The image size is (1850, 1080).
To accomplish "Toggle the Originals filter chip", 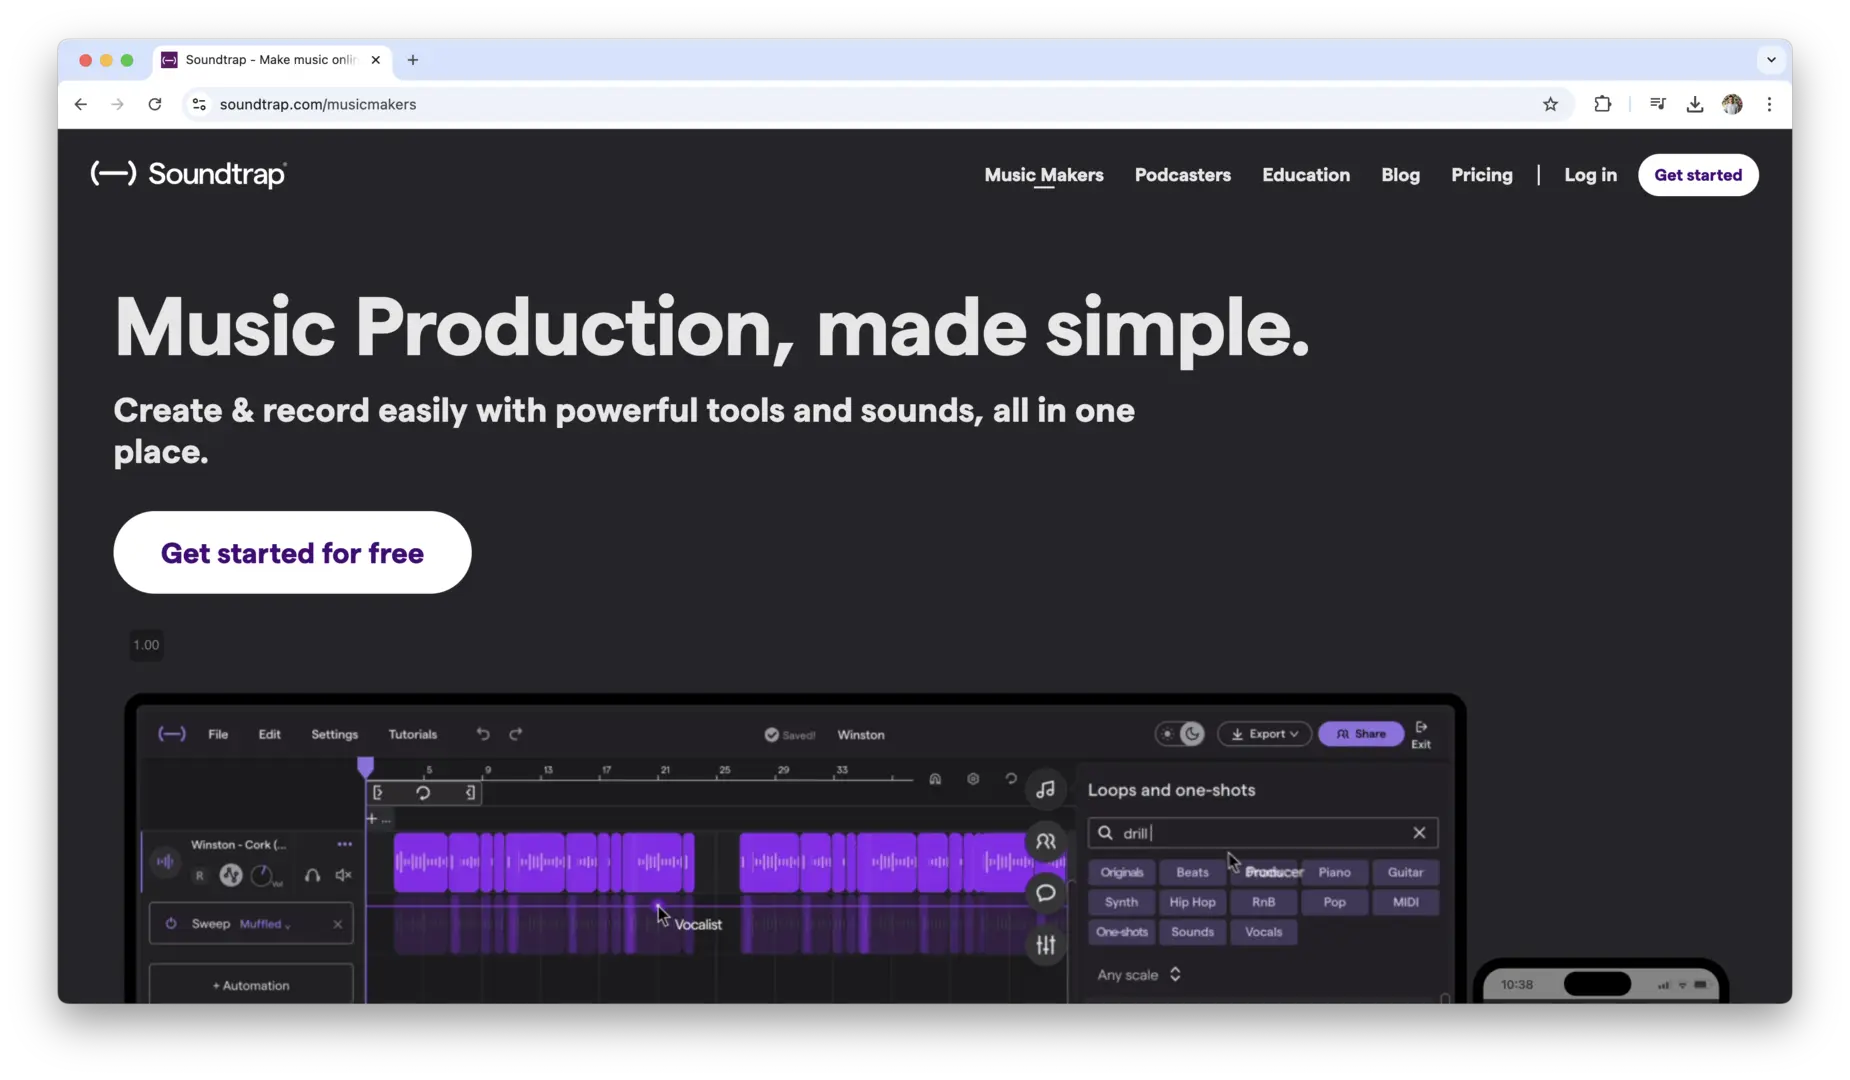I will pos(1122,872).
